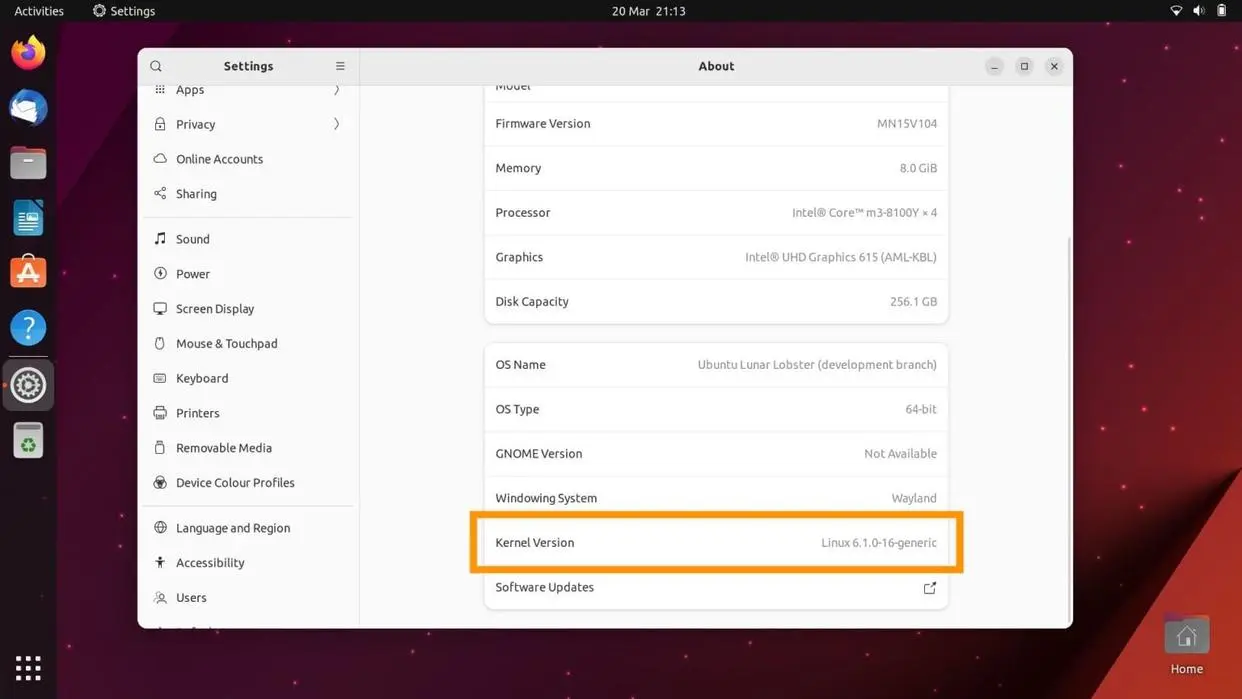Maximize the Settings window
The image size is (1242, 699).
point(1024,66)
